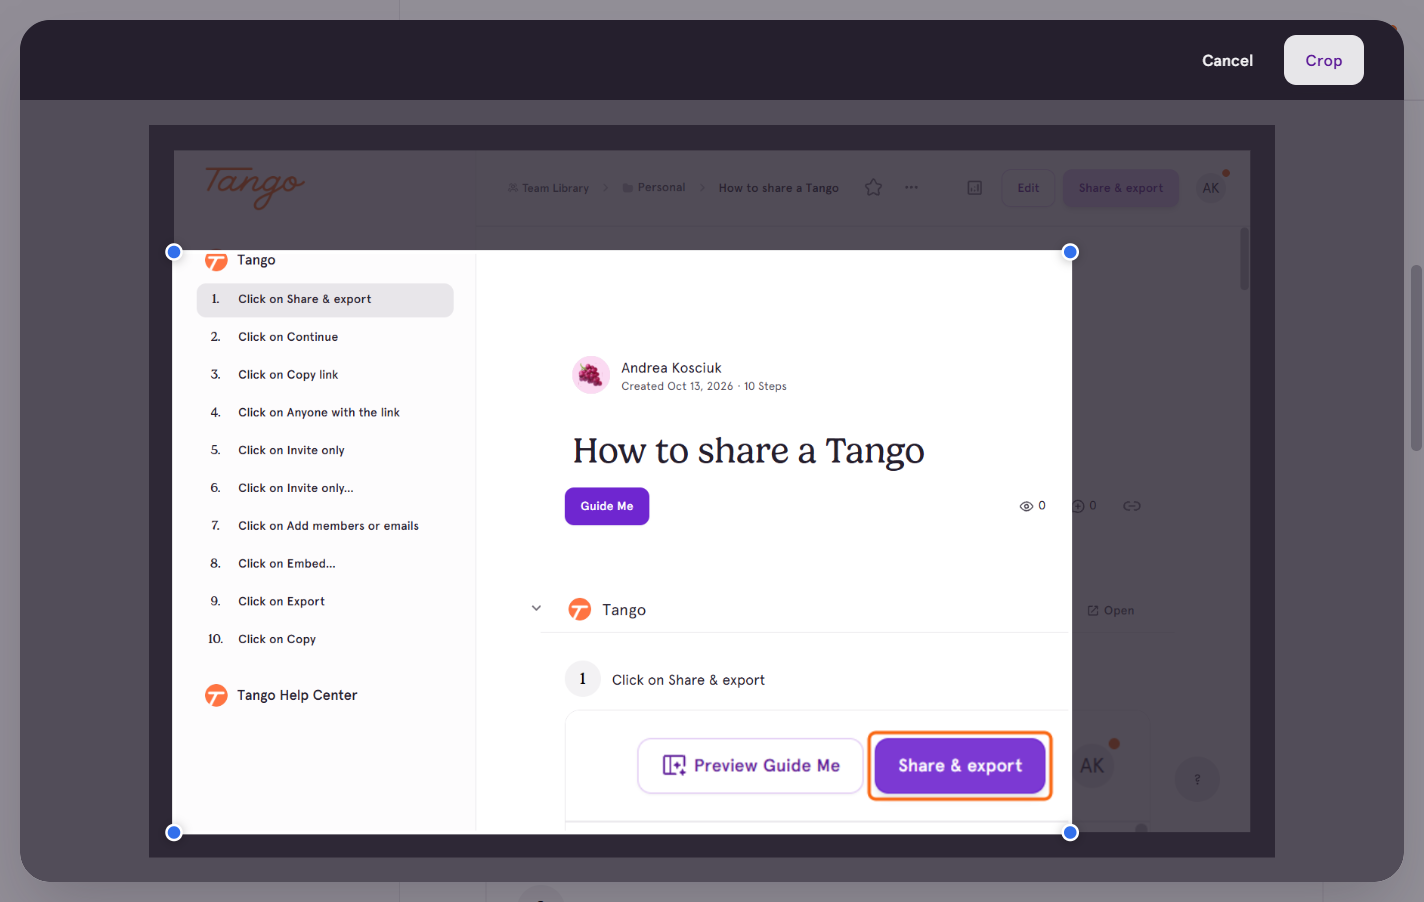Click Andrea Kosciuk's profile picture
This screenshot has width=1424, height=902.
tap(591, 375)
